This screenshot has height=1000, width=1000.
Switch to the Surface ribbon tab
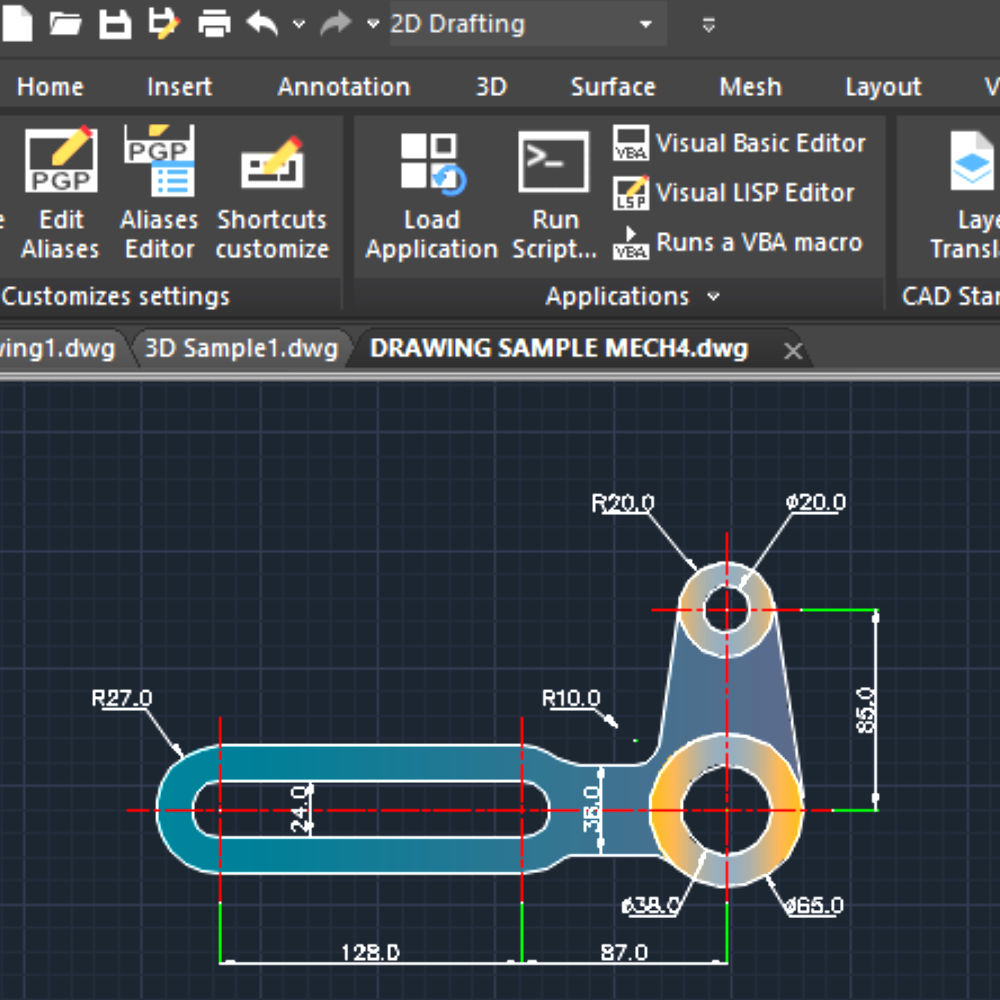[x=613, y=87]
